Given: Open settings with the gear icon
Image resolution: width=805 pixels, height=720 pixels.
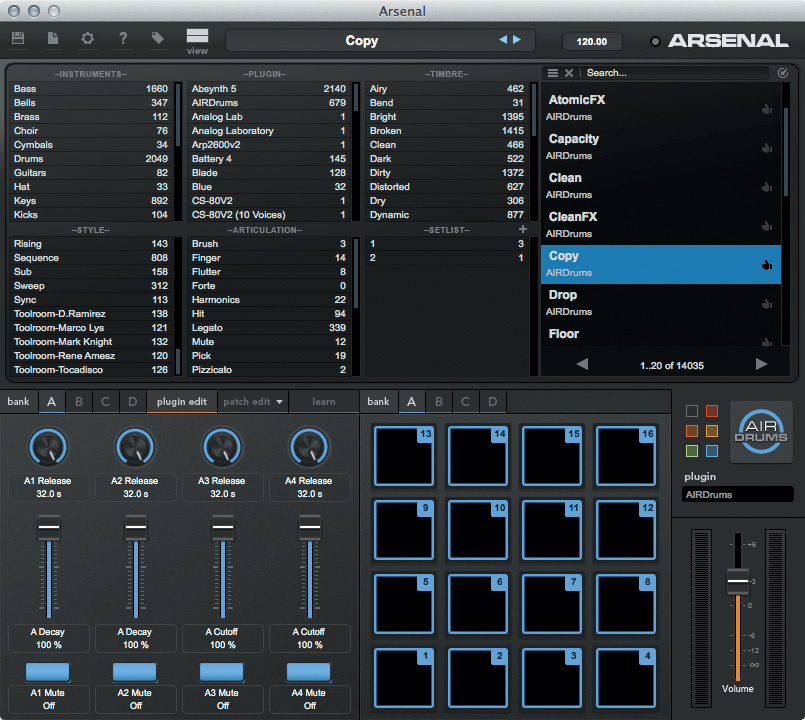Looking at the screenshot, I should pyautogui.click(x=88, y=38).
